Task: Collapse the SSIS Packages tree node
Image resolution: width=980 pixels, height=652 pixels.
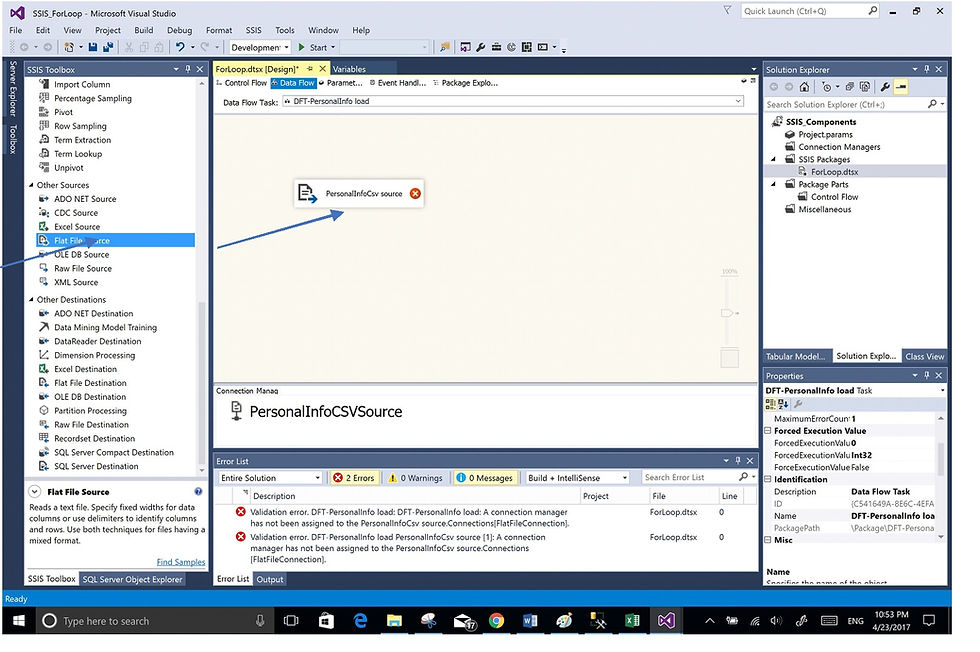Action: click(774, 159)
